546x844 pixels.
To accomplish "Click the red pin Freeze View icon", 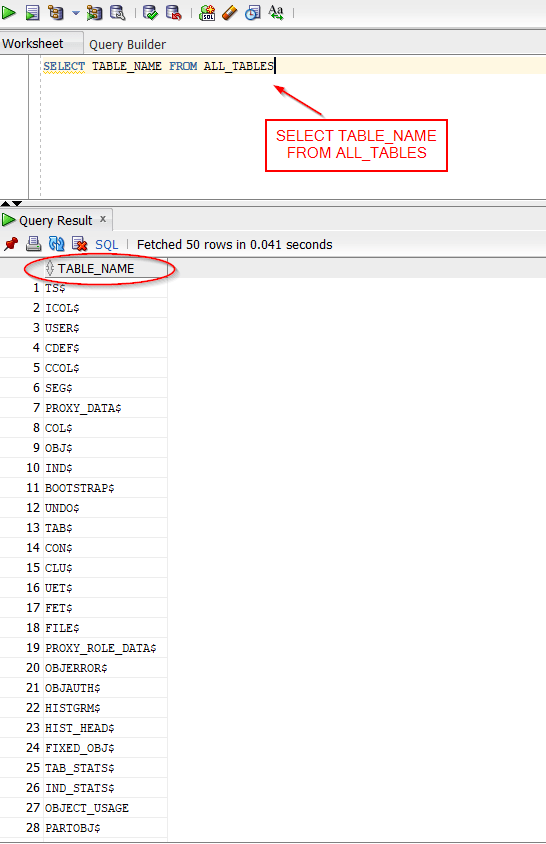I will pos(11,244).
